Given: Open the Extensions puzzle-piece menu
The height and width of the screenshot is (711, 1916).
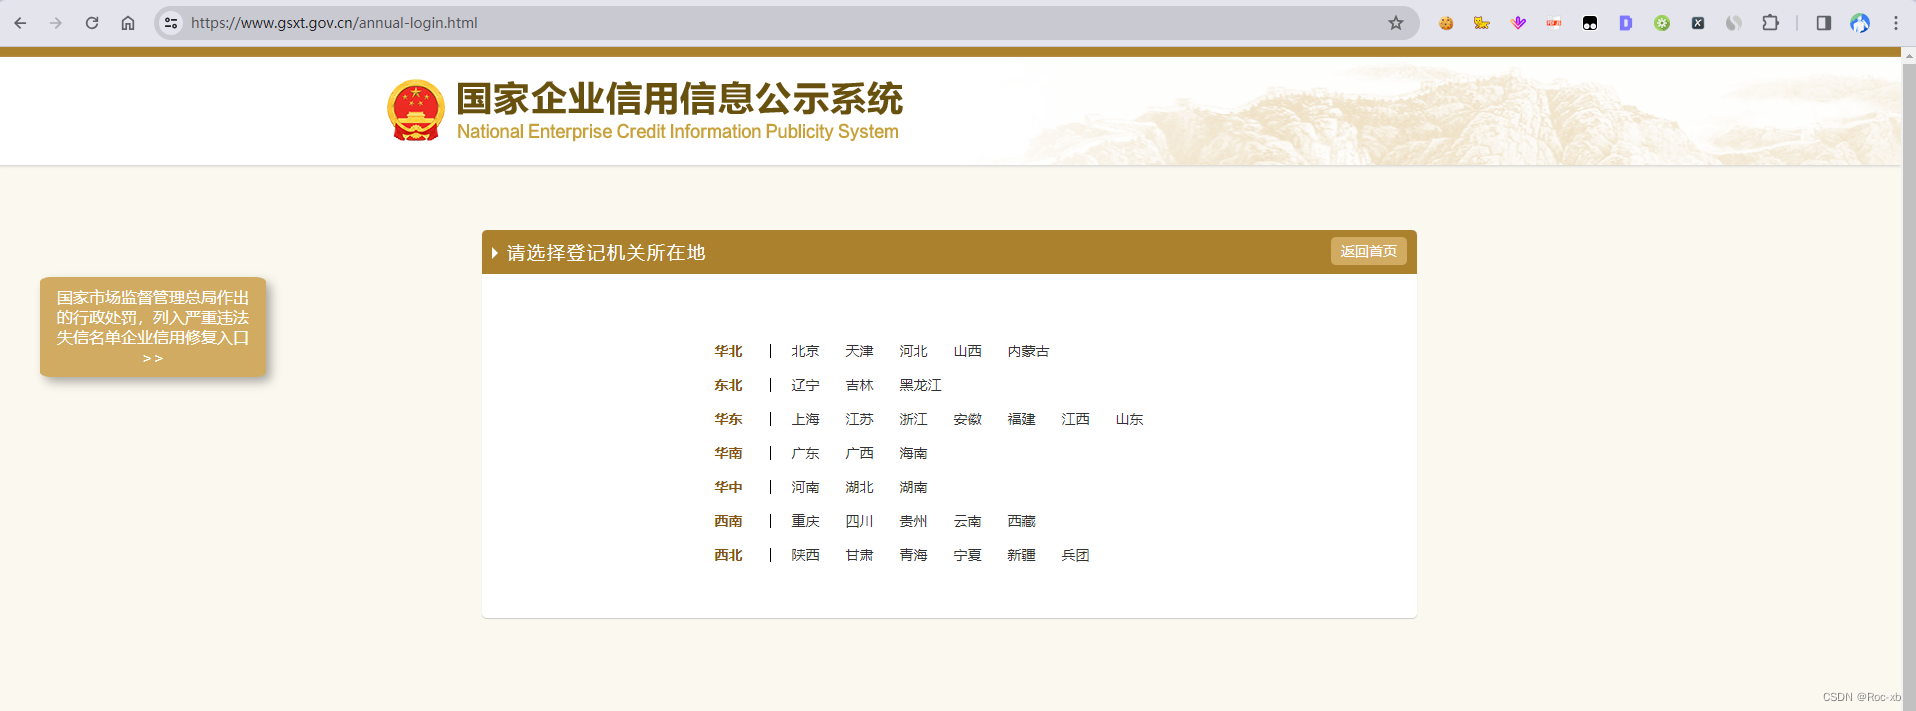Looking at the screenshot, I should click(x=1770, y=23).
